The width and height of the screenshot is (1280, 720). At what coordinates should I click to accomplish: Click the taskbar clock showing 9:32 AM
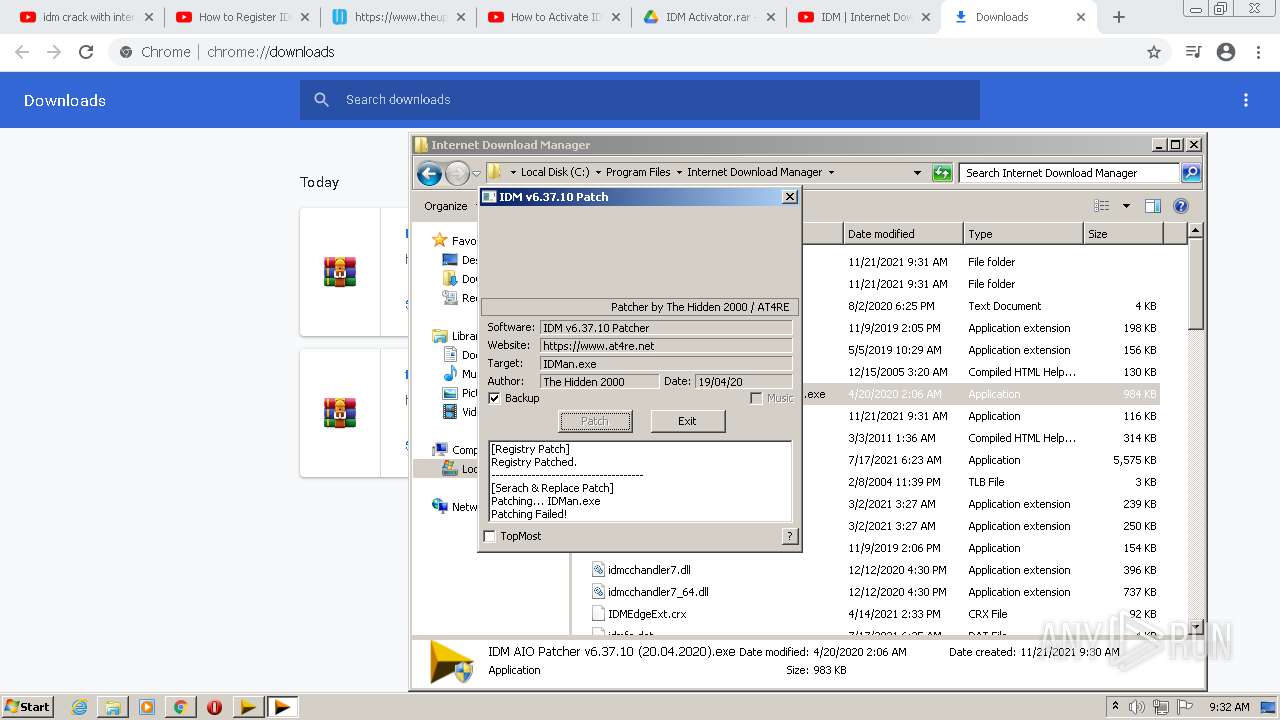tap(1229, 707)
